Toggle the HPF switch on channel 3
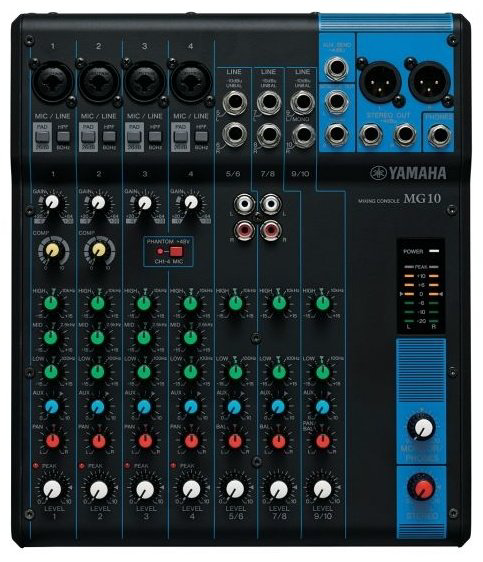Screen dimensions: 483x562 pos(155,137)
